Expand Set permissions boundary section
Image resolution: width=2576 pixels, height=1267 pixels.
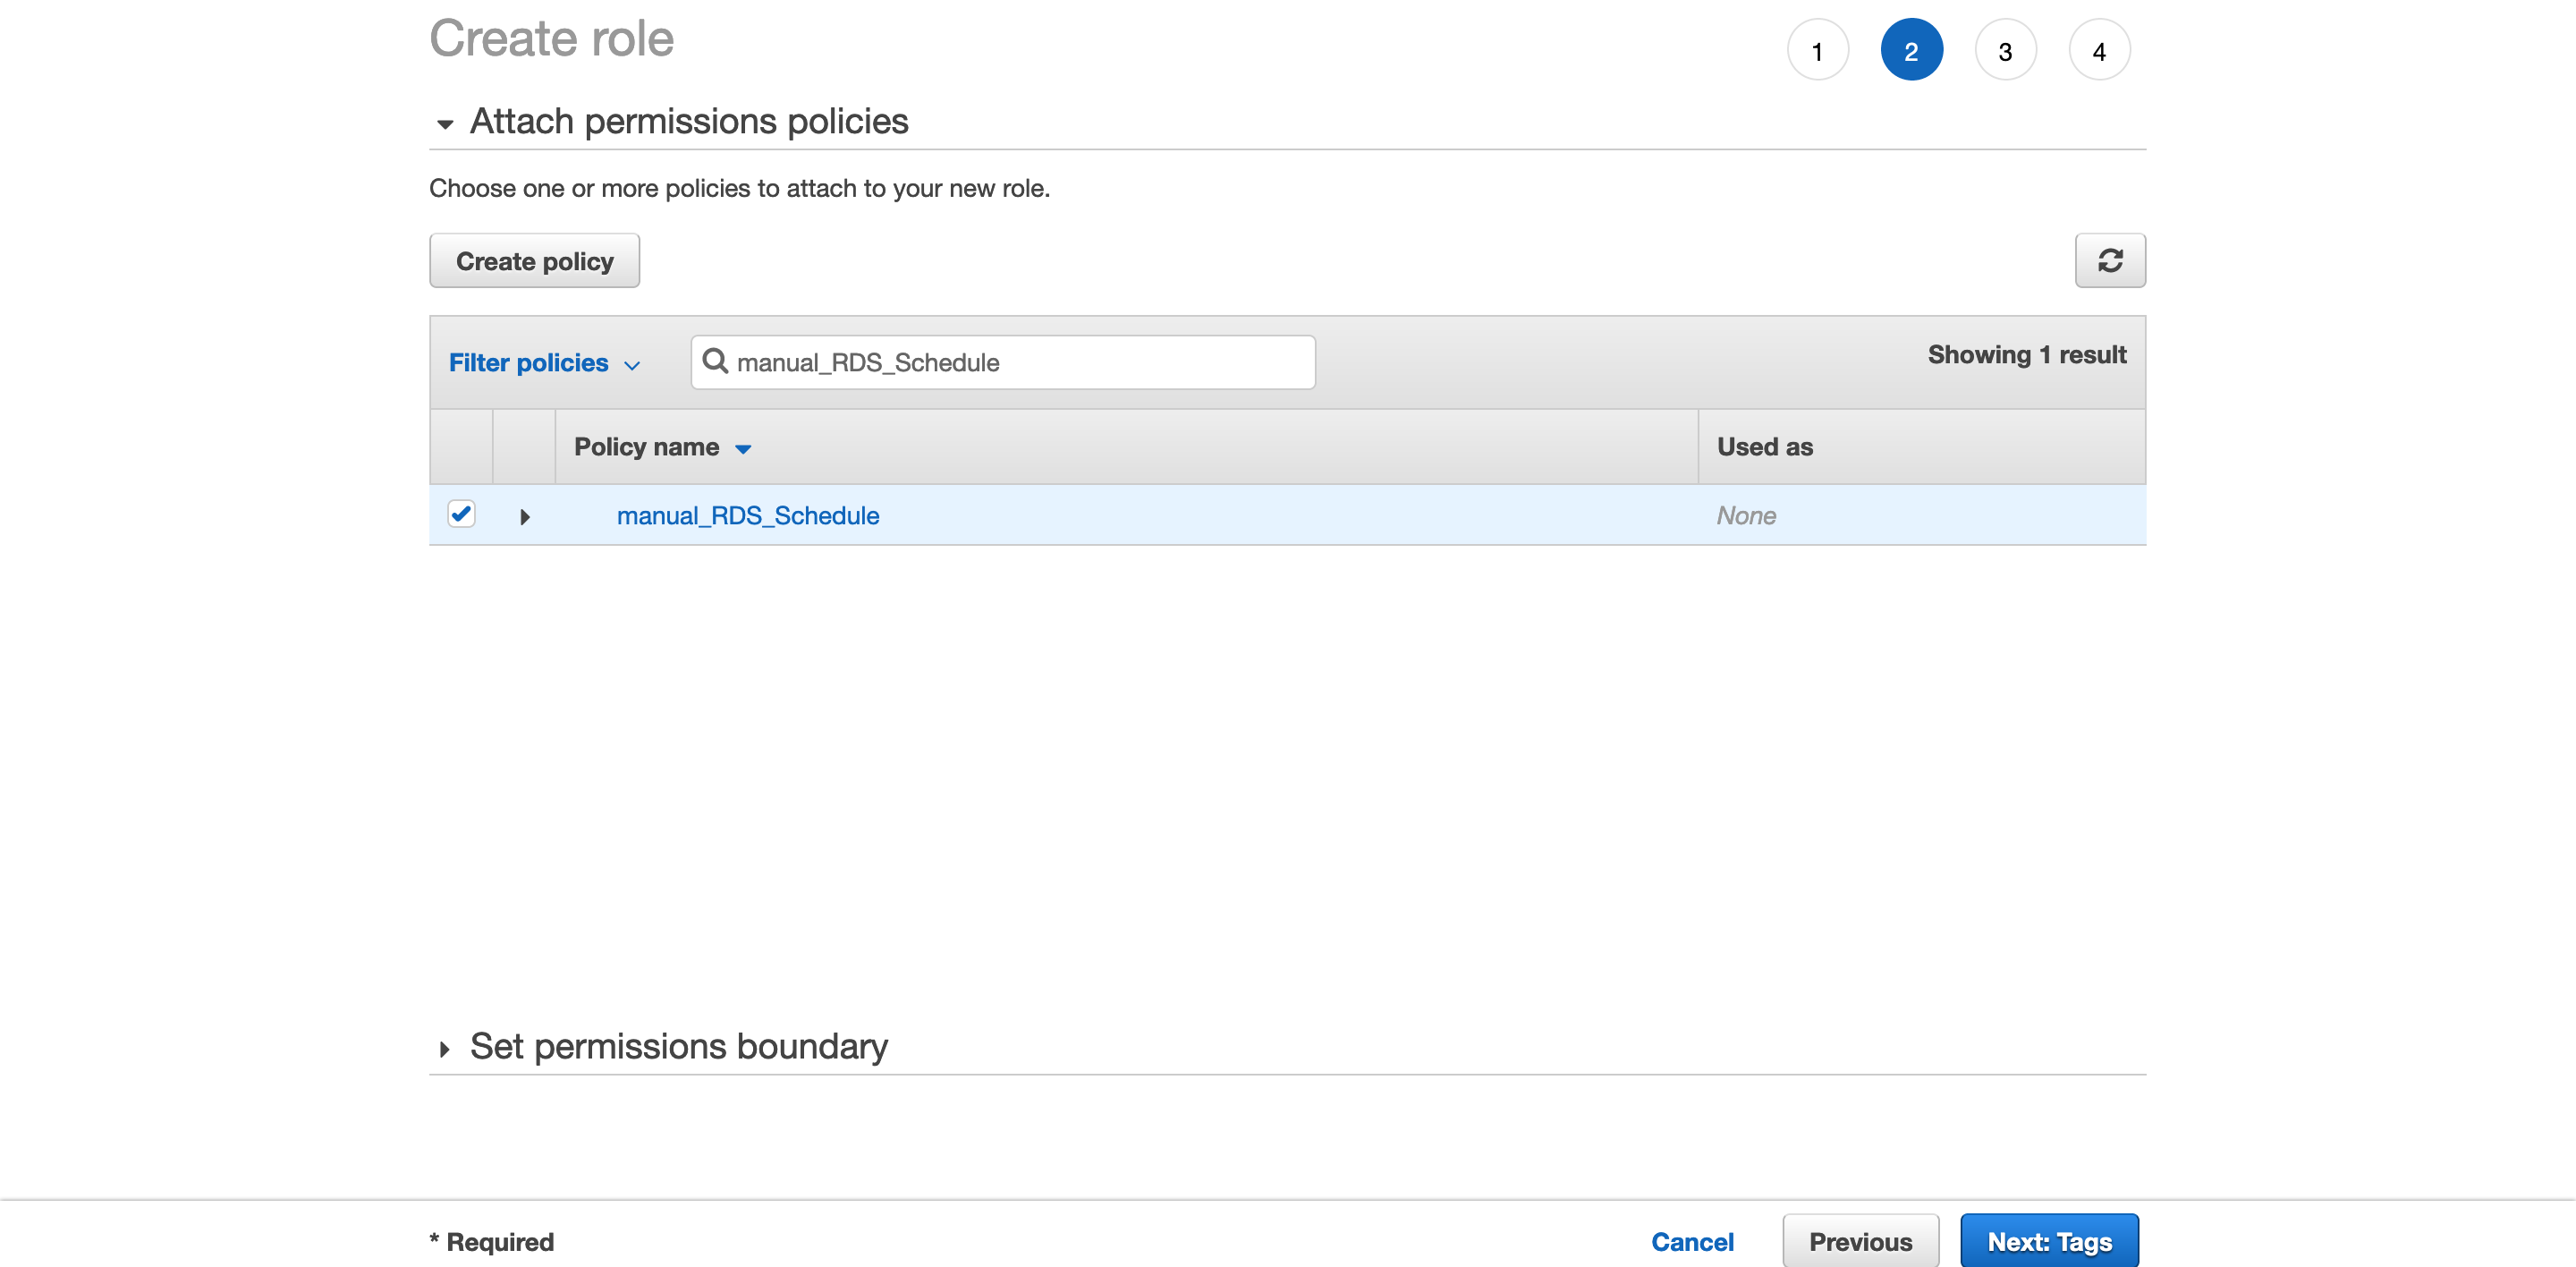coord(445,1049)
